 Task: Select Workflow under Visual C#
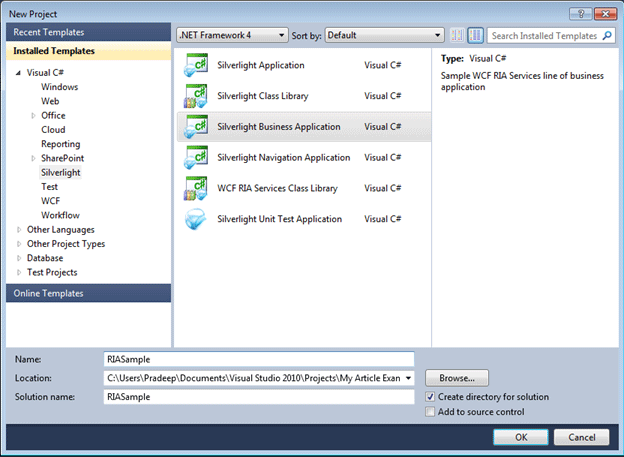point(60,215)
